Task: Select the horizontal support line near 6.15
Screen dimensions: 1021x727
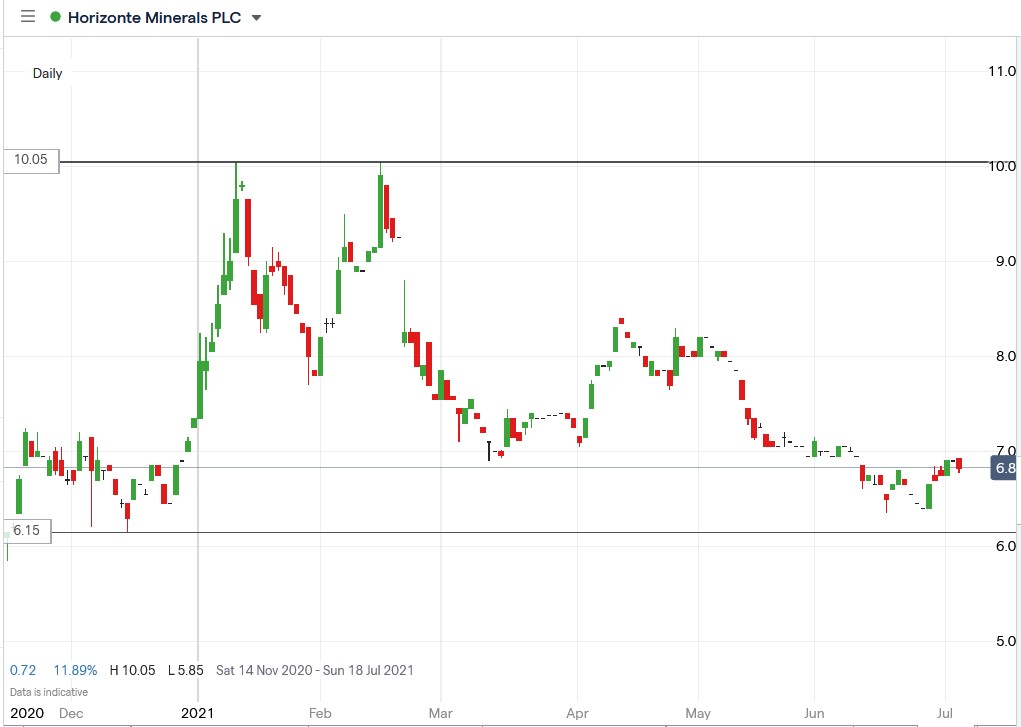Action: pos(600,530)
